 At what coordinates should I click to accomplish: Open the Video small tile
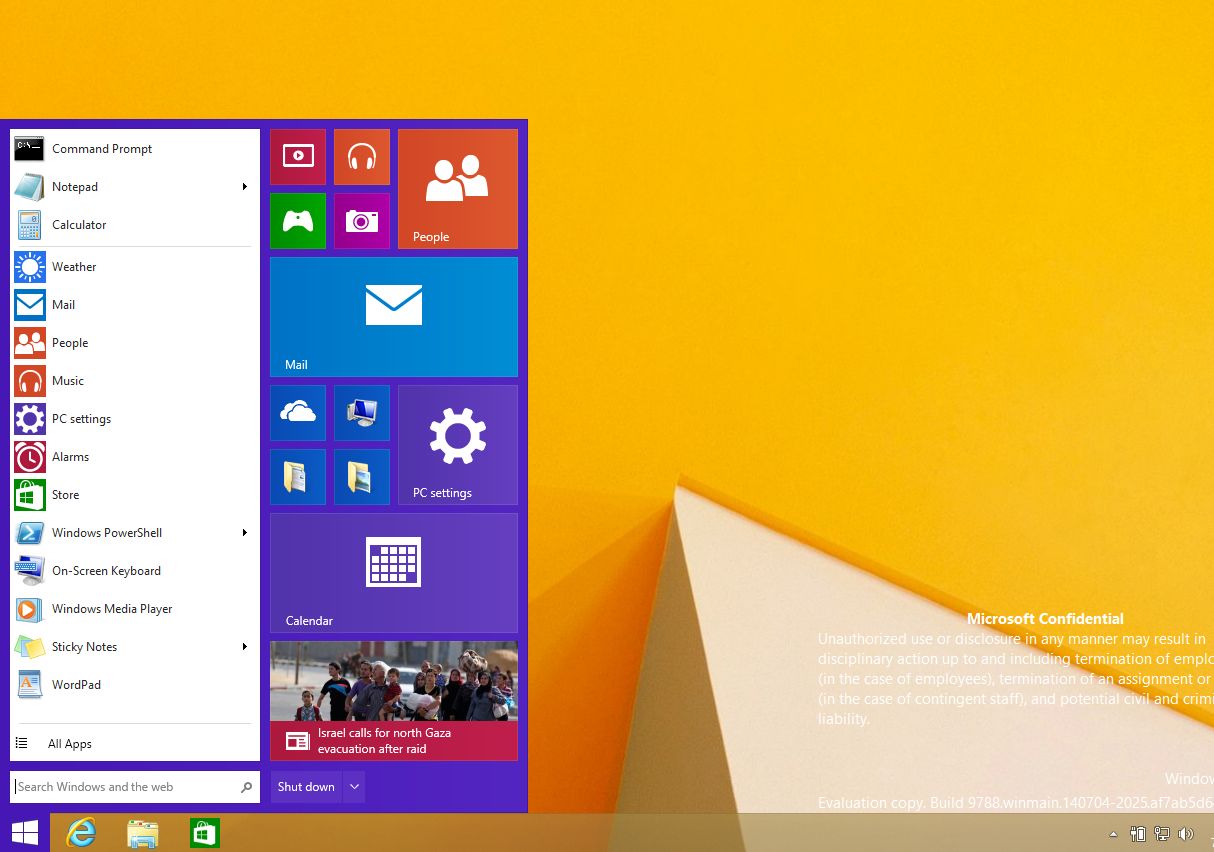coord(298,157)
